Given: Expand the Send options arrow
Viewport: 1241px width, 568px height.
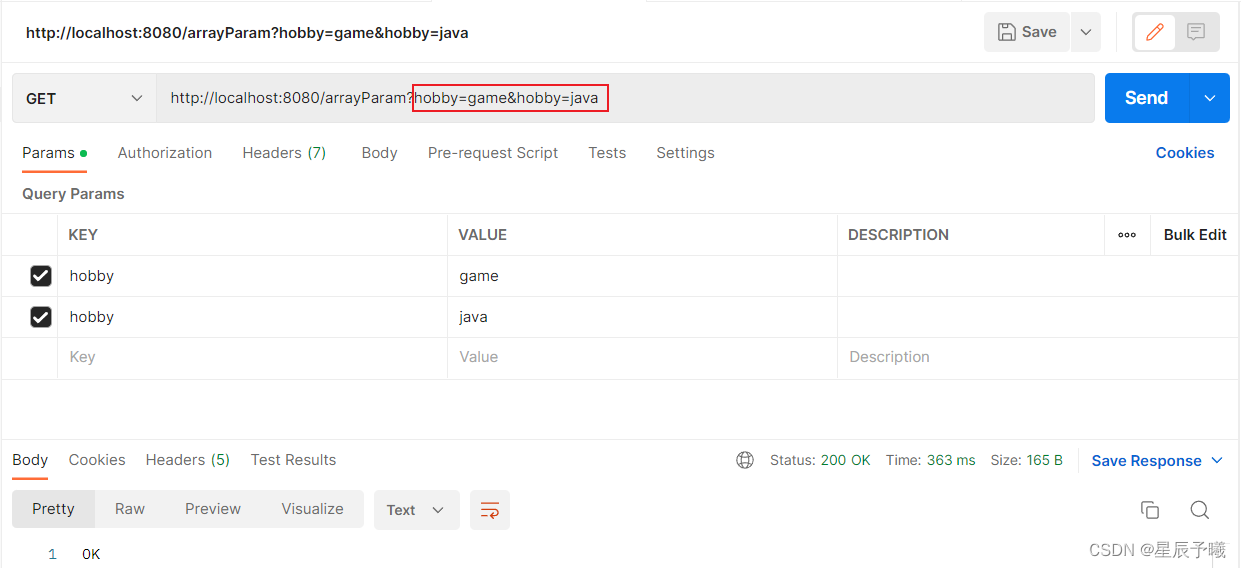Looking at the screenshot, I should [1210, 98].
